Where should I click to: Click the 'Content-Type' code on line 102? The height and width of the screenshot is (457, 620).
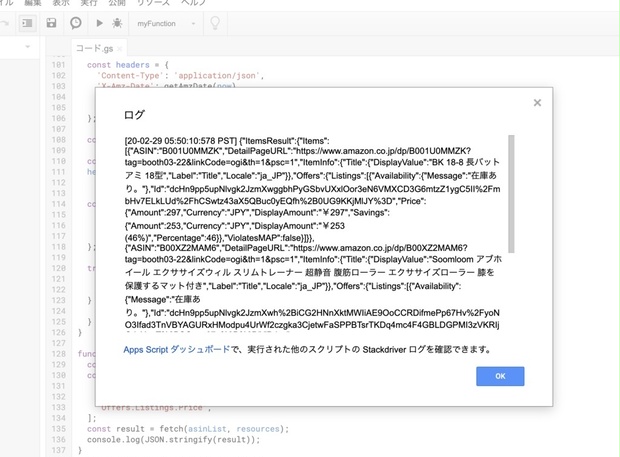tap(130, 76)
